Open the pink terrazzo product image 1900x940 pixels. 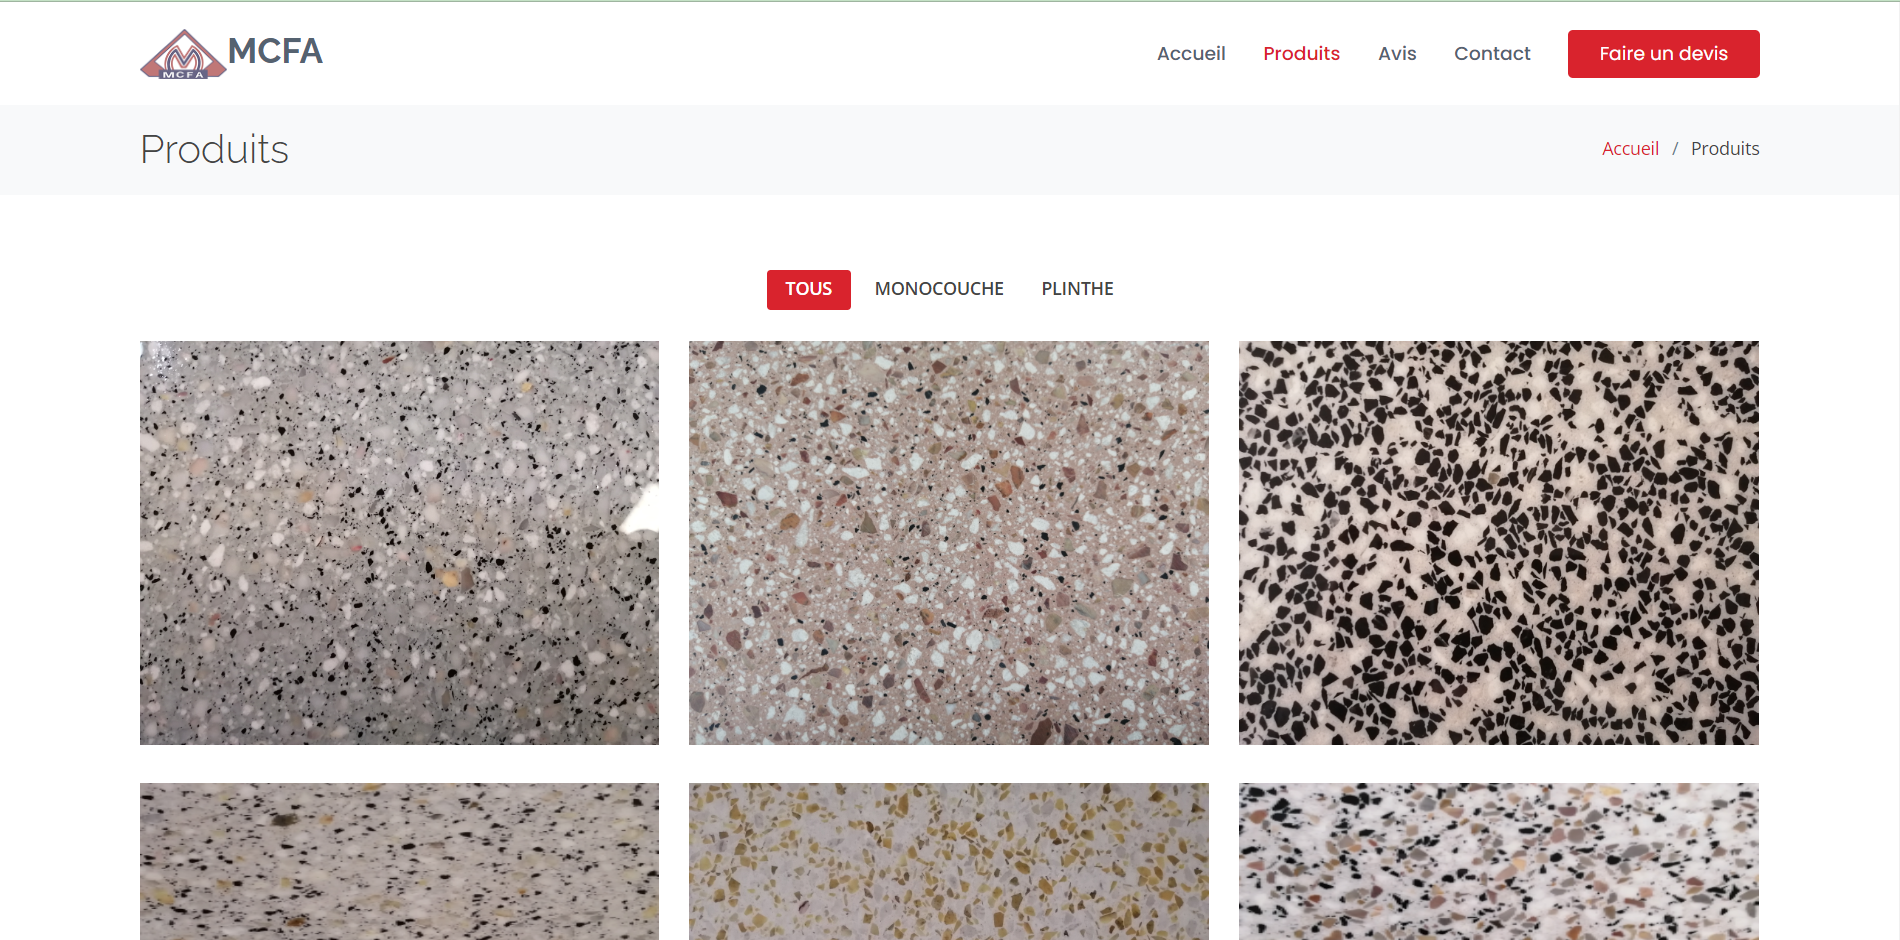pos(949,543)
